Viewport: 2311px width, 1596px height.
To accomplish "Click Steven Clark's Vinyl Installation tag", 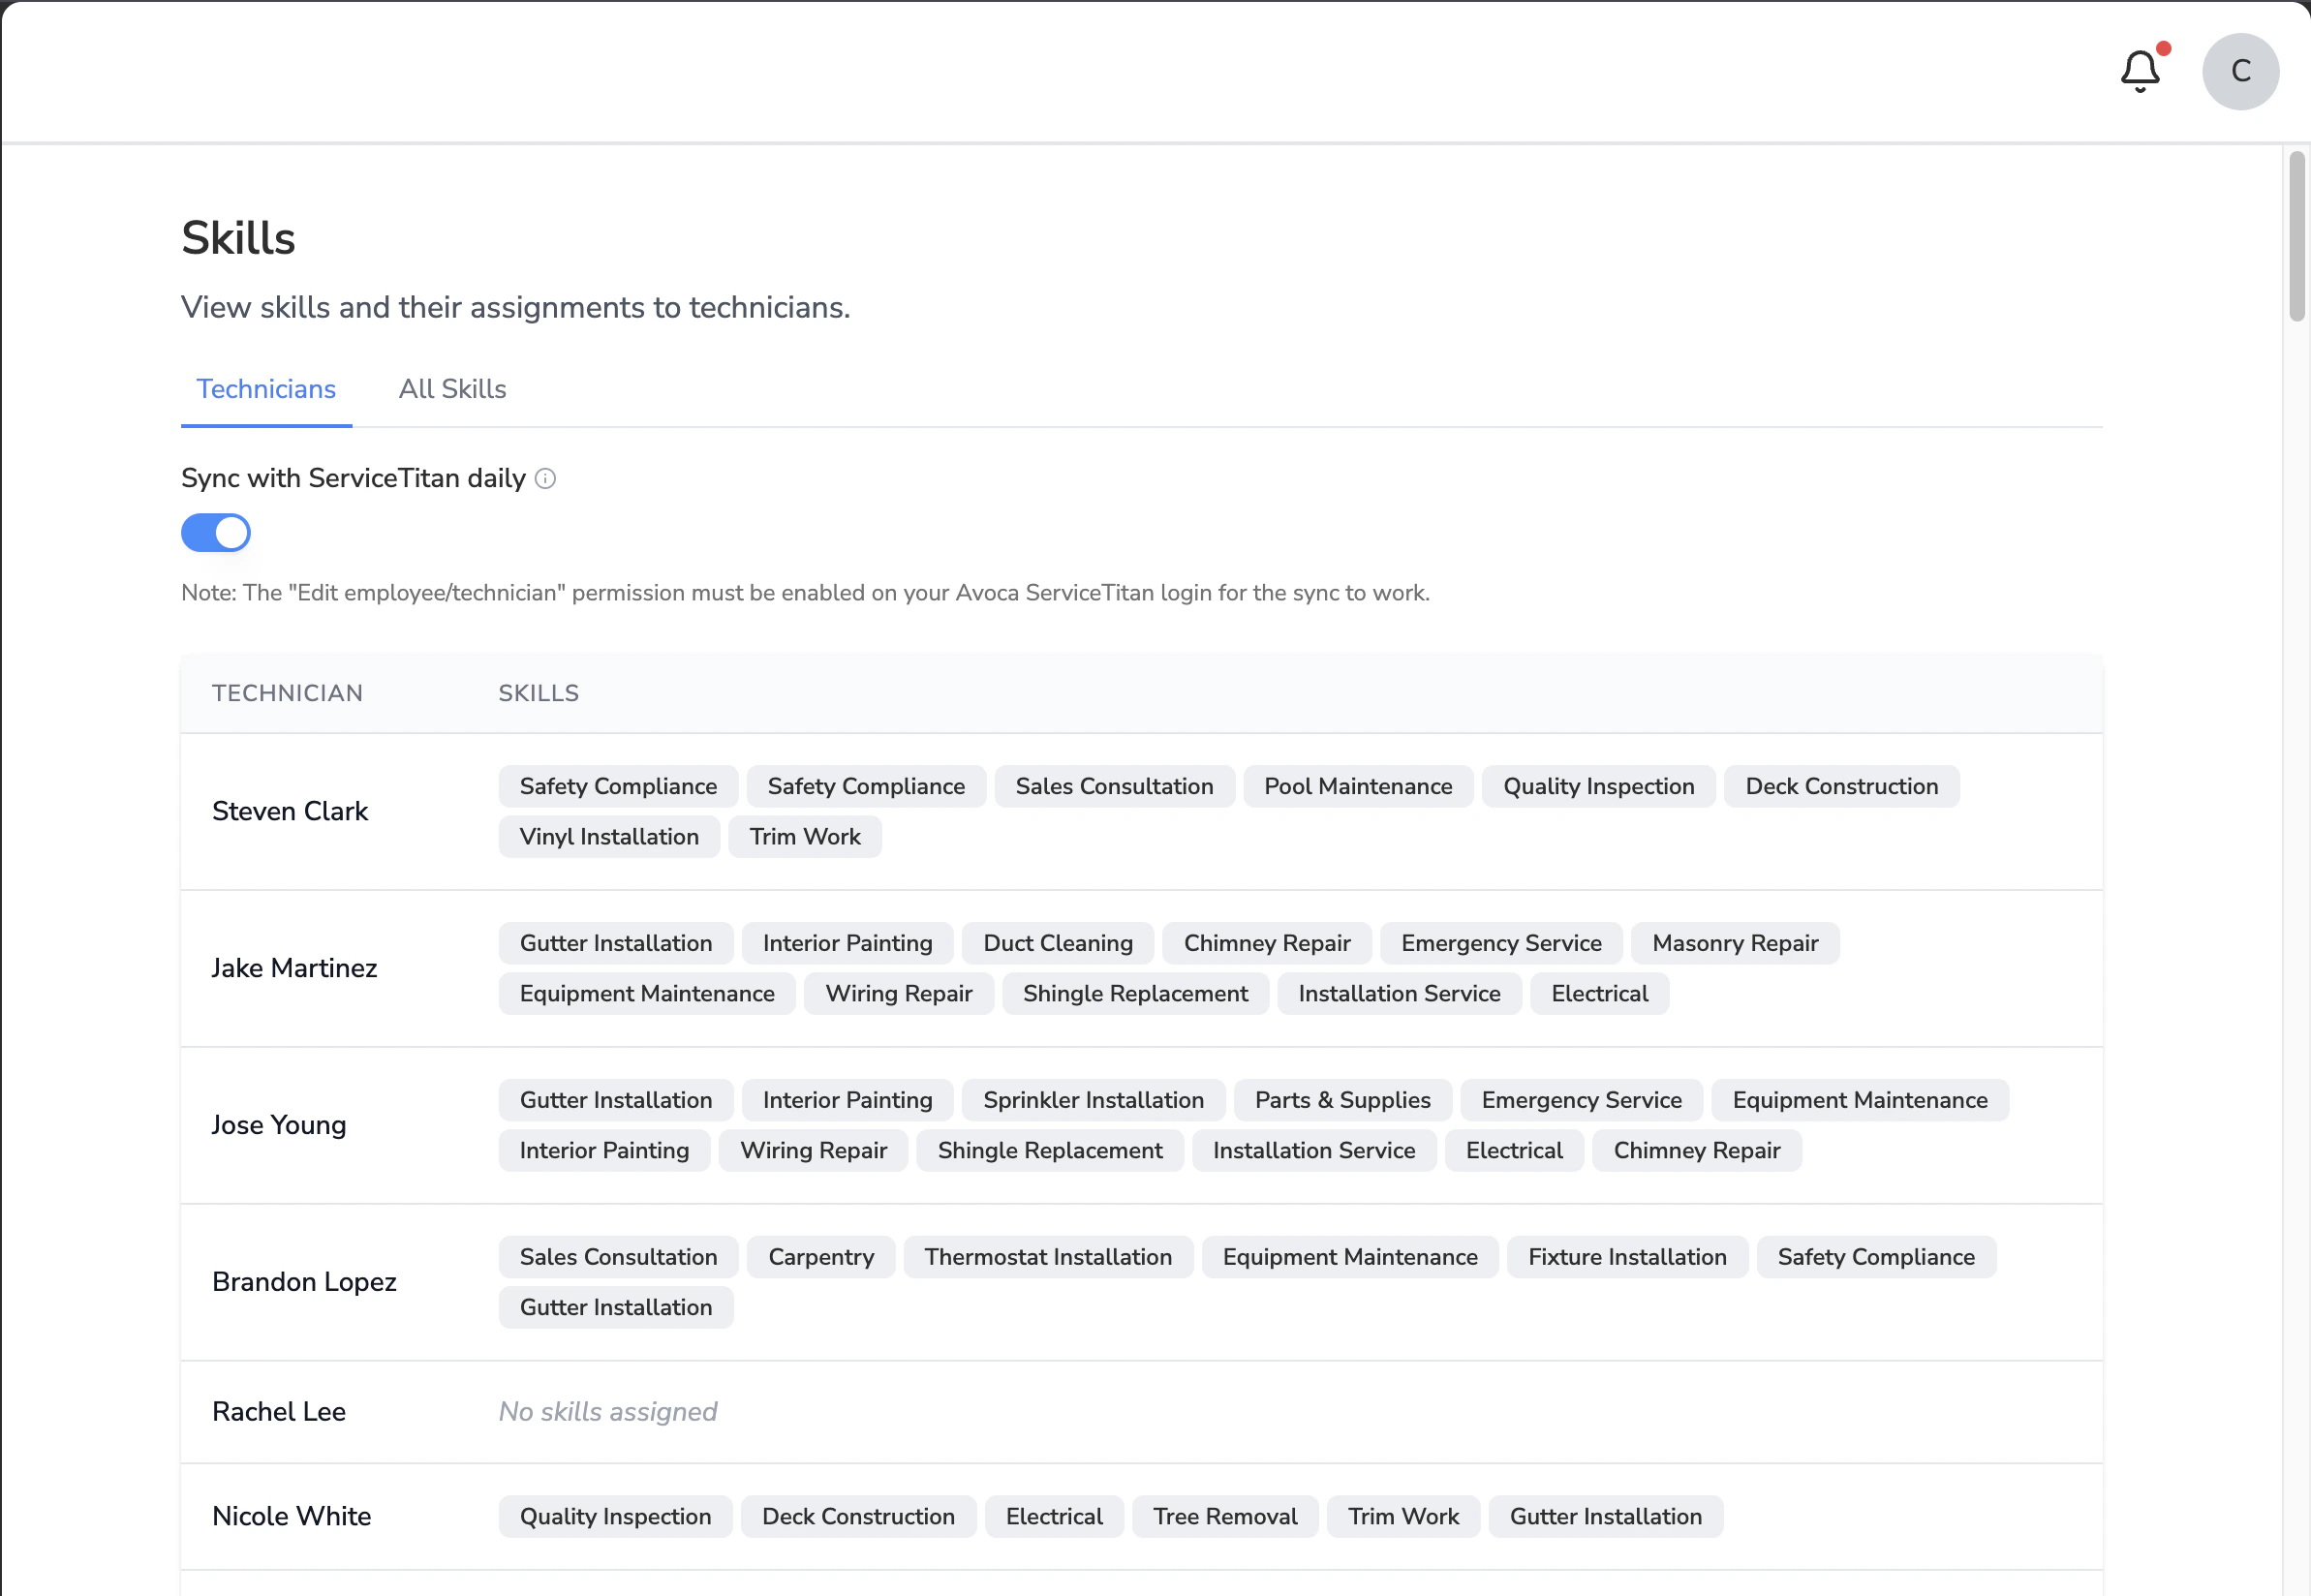I will [609, 837].
